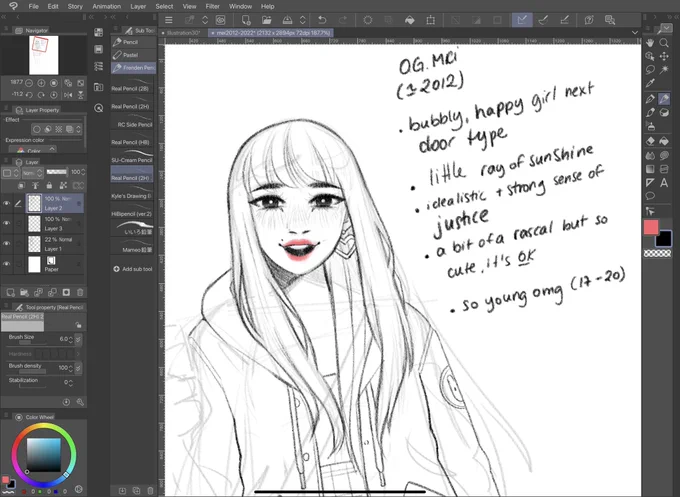Select the Move layer tool
This screenshot has height=497, width=680.
[664, 56]
